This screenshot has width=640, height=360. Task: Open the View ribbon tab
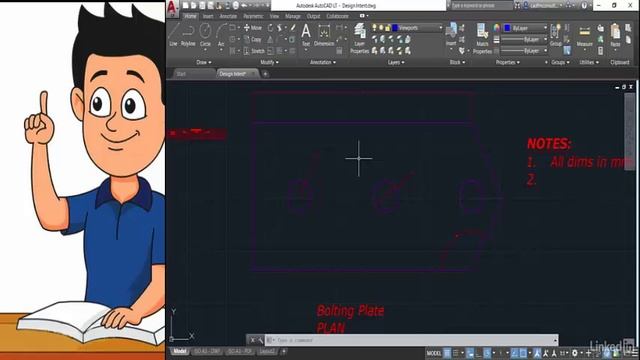tap(274, 16)
